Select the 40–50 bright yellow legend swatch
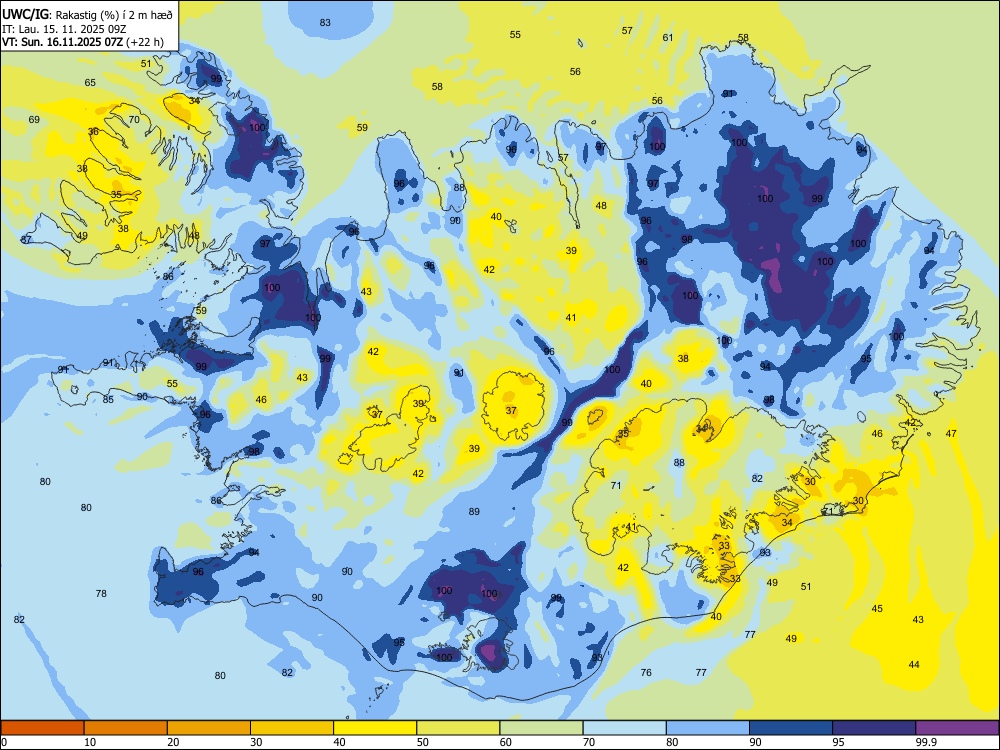 375,728
